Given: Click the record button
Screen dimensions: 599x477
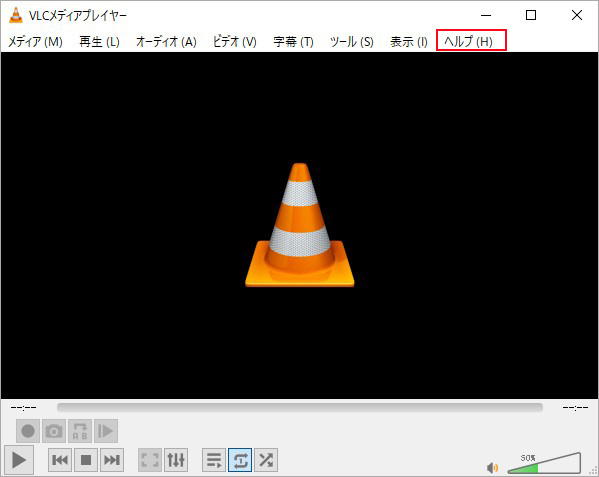Looking at the screenshot, I should click(28, 431).
